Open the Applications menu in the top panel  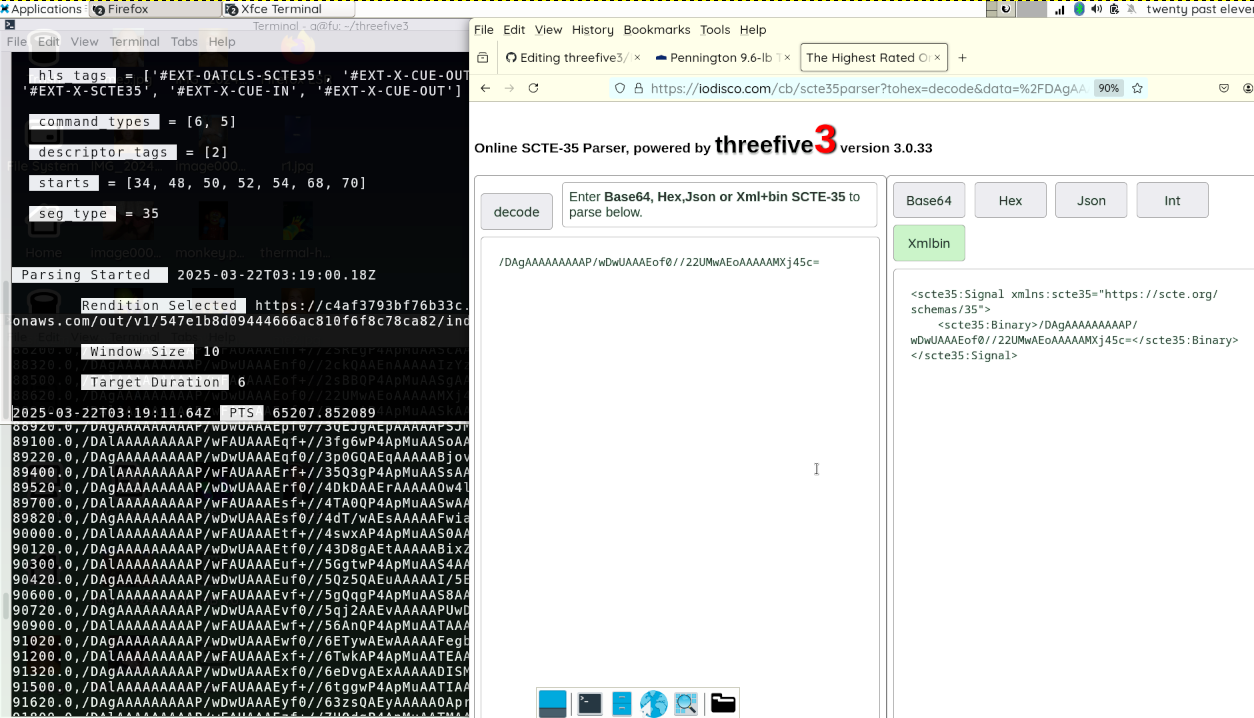point(42,9)
